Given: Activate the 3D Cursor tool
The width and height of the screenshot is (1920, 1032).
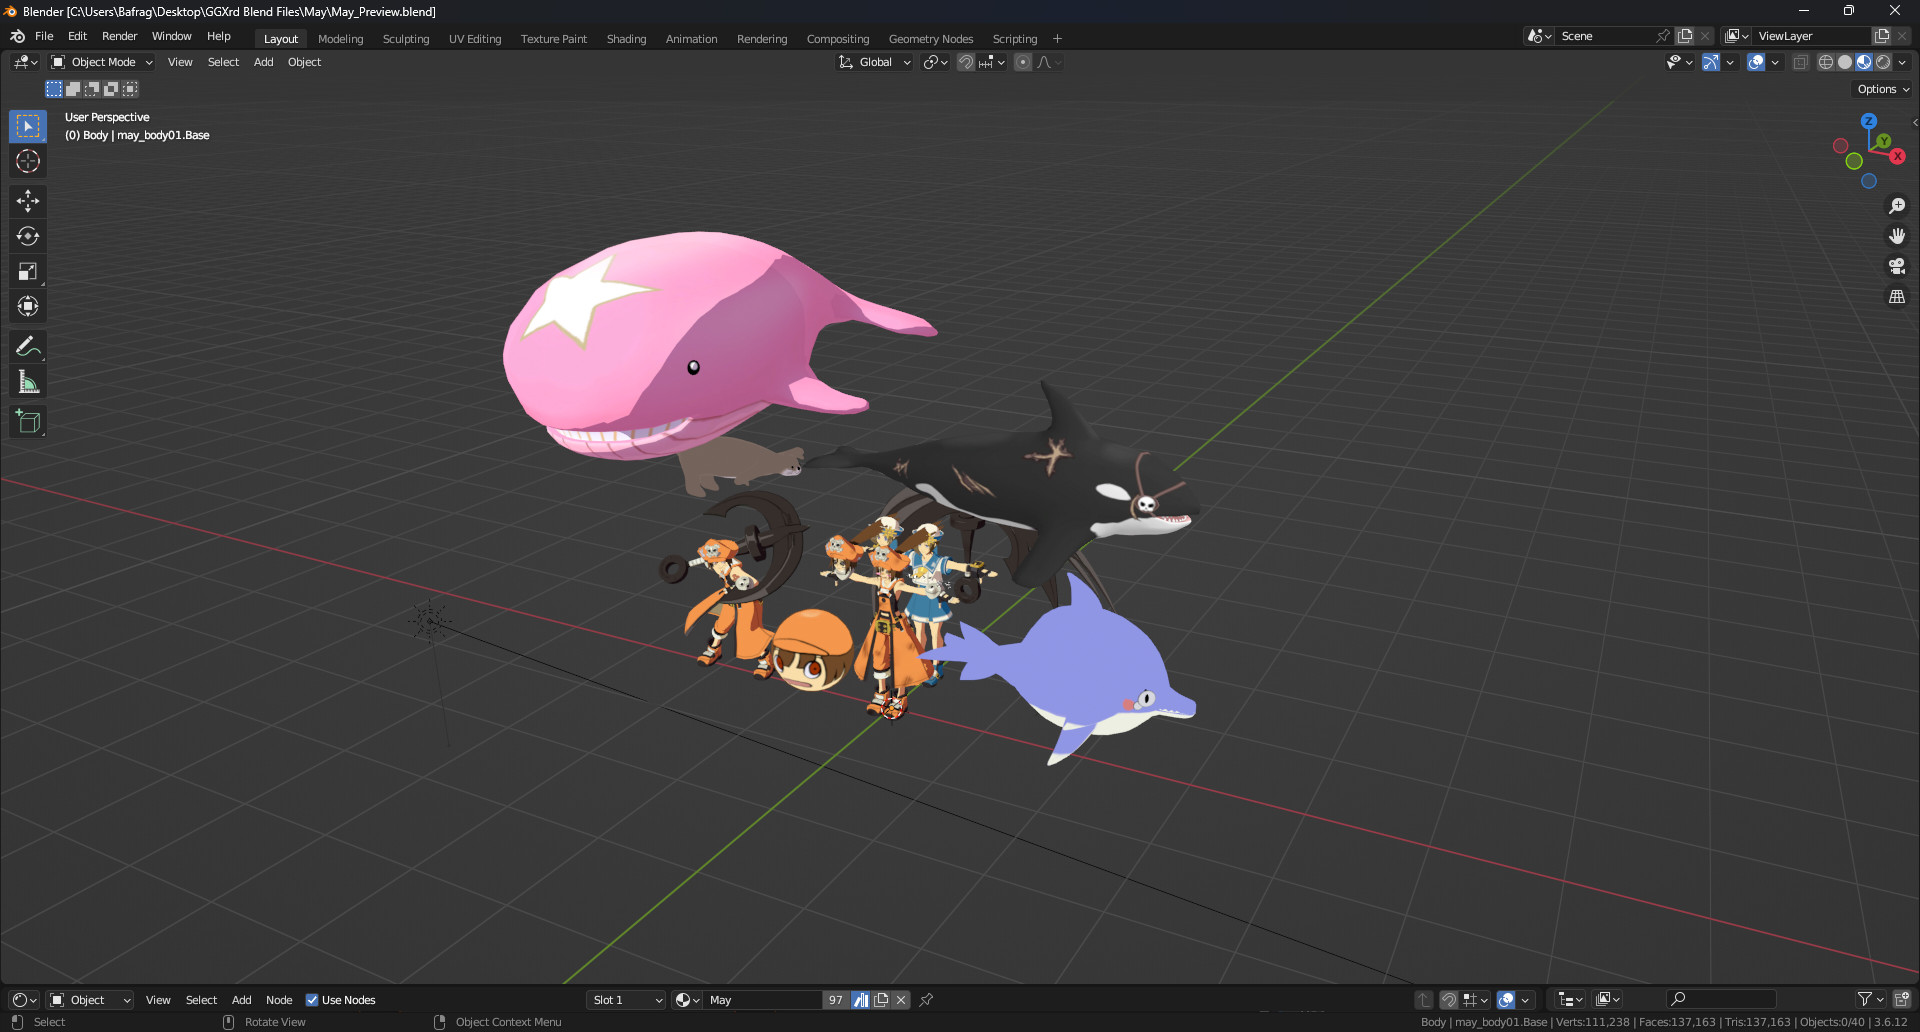Looking at the screenshot, I should 27,160.
